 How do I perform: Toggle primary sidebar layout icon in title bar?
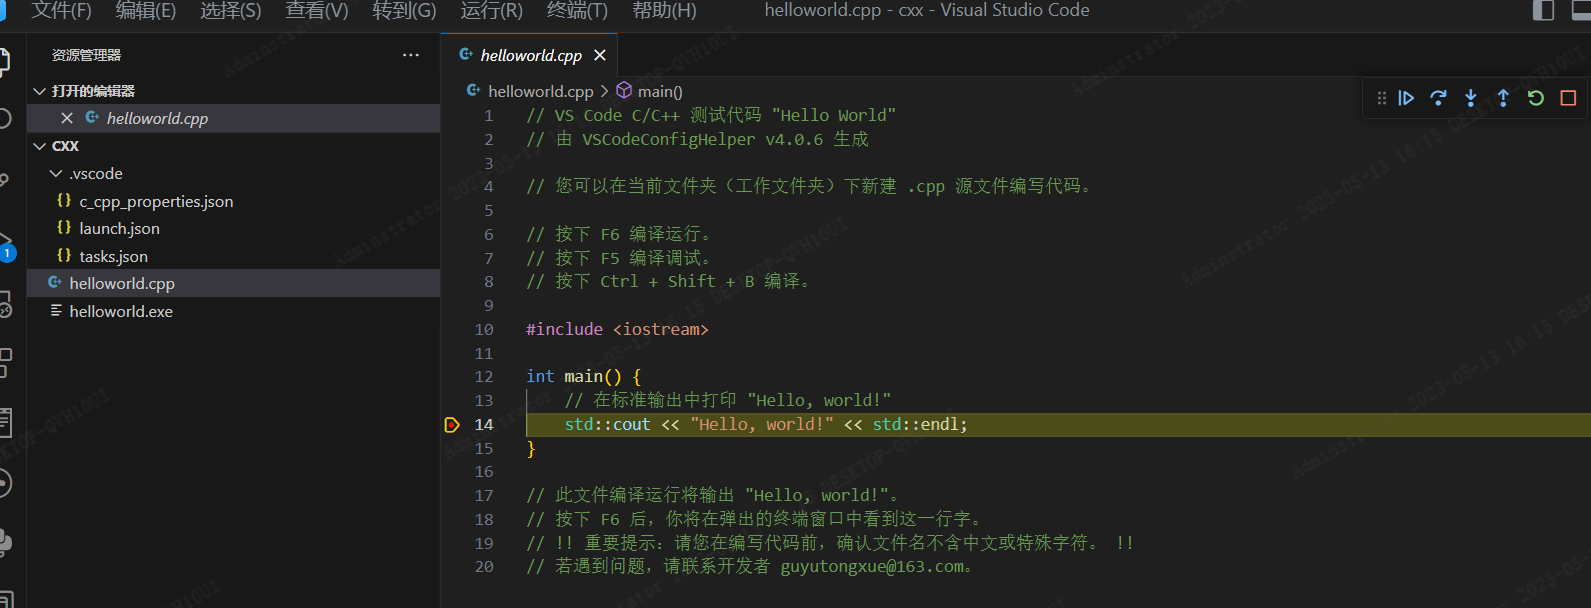(x=1544, y=11)
